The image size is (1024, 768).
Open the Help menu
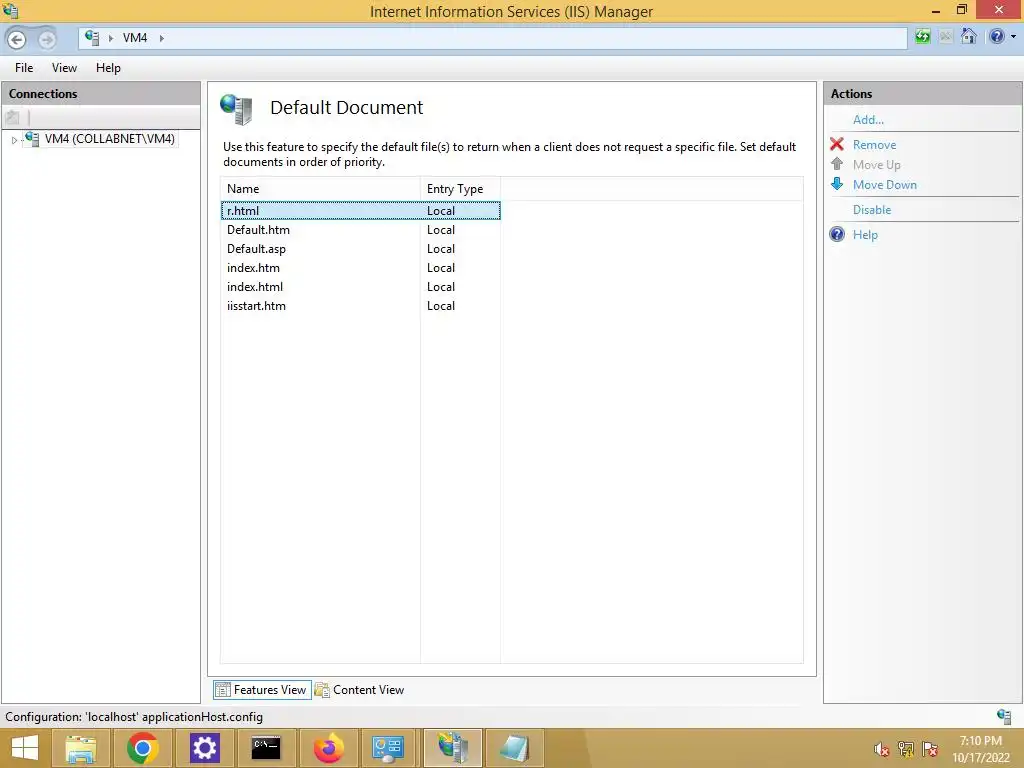108,68
